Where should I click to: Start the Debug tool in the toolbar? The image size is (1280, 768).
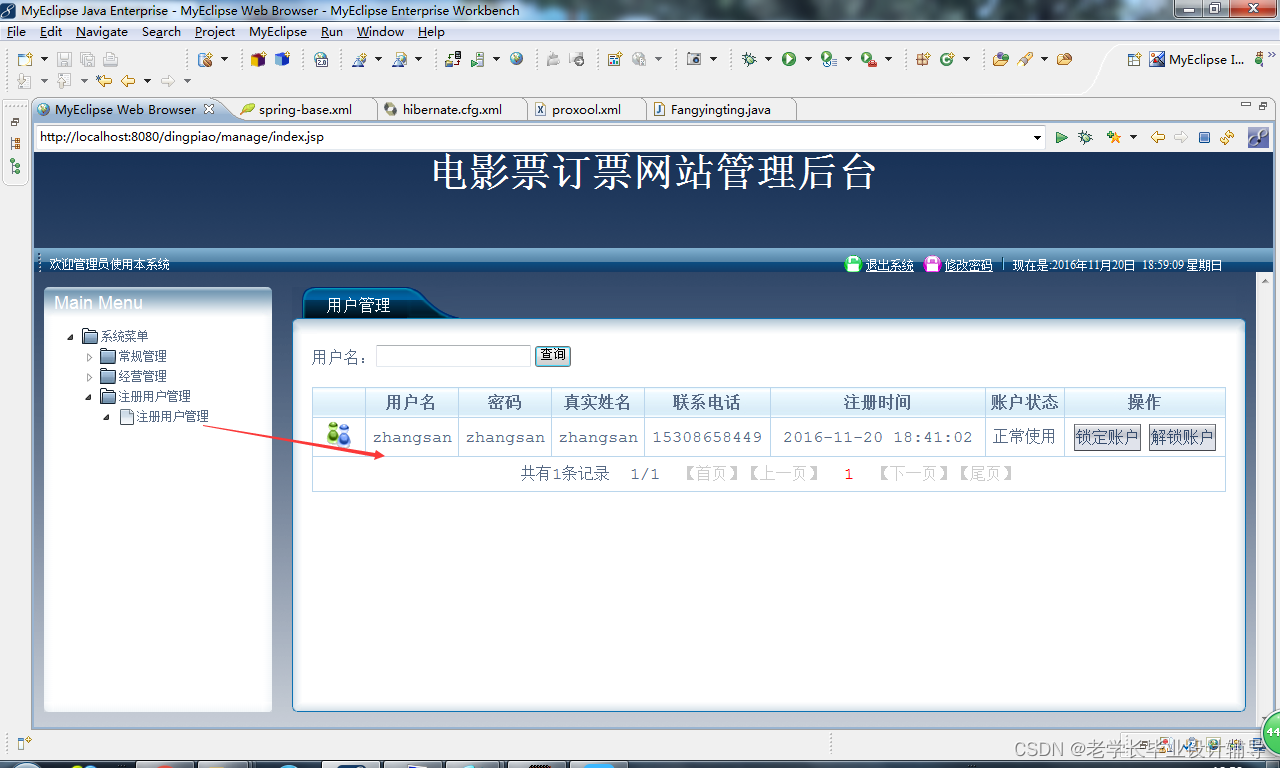[750, 59]
